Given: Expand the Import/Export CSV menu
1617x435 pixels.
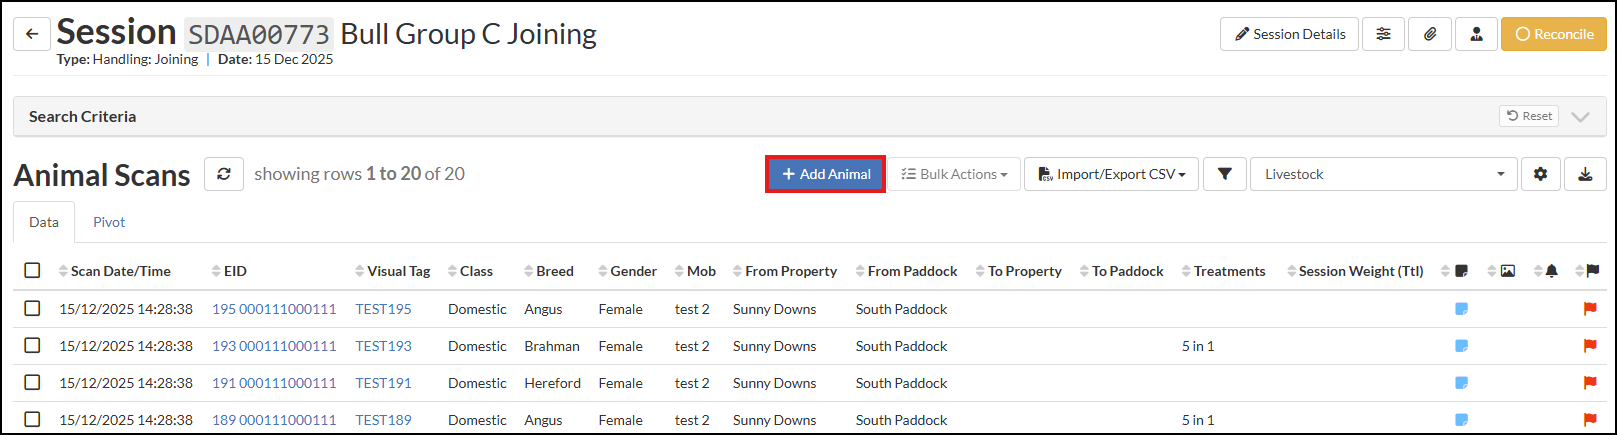Looking at the screenshot, I should pyautogui.click(x=1111, y=174).
